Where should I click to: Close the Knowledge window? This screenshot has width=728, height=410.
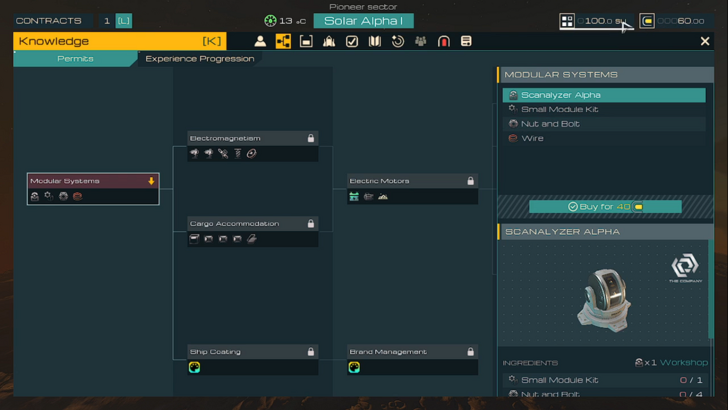pyautogui.click(x=705, y=41)
